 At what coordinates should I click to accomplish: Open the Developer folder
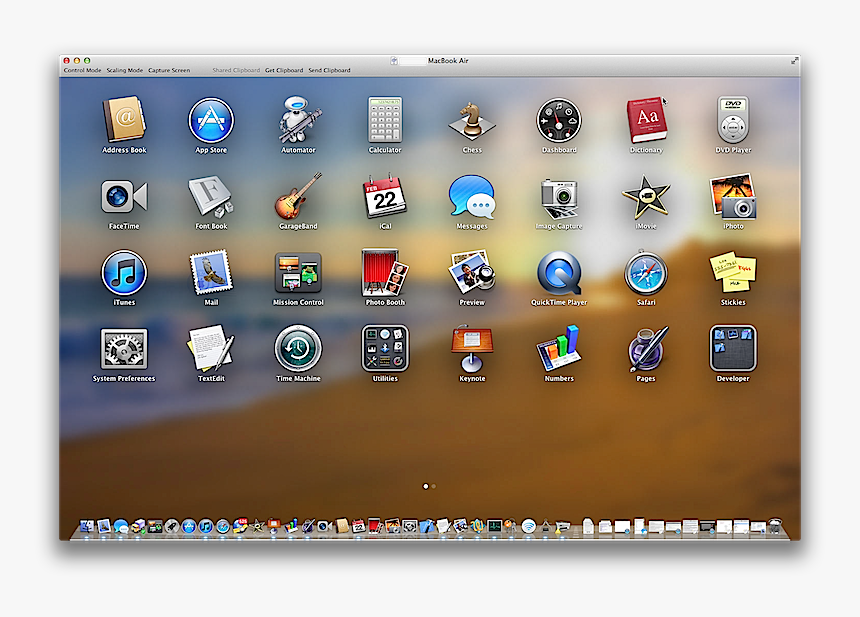point(733,349)
